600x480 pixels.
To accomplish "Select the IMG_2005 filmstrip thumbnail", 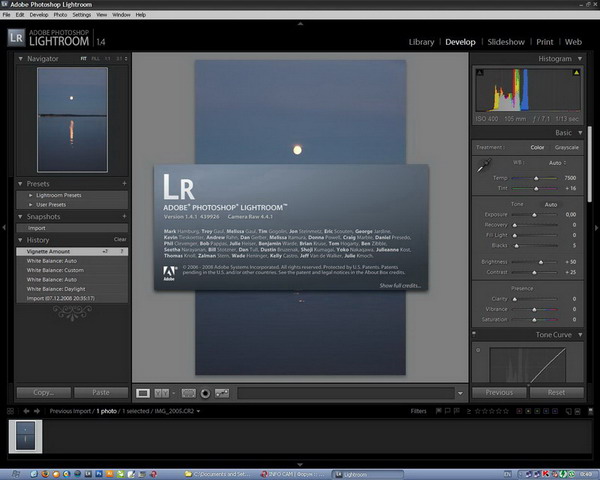I will [x=25, y=437].
